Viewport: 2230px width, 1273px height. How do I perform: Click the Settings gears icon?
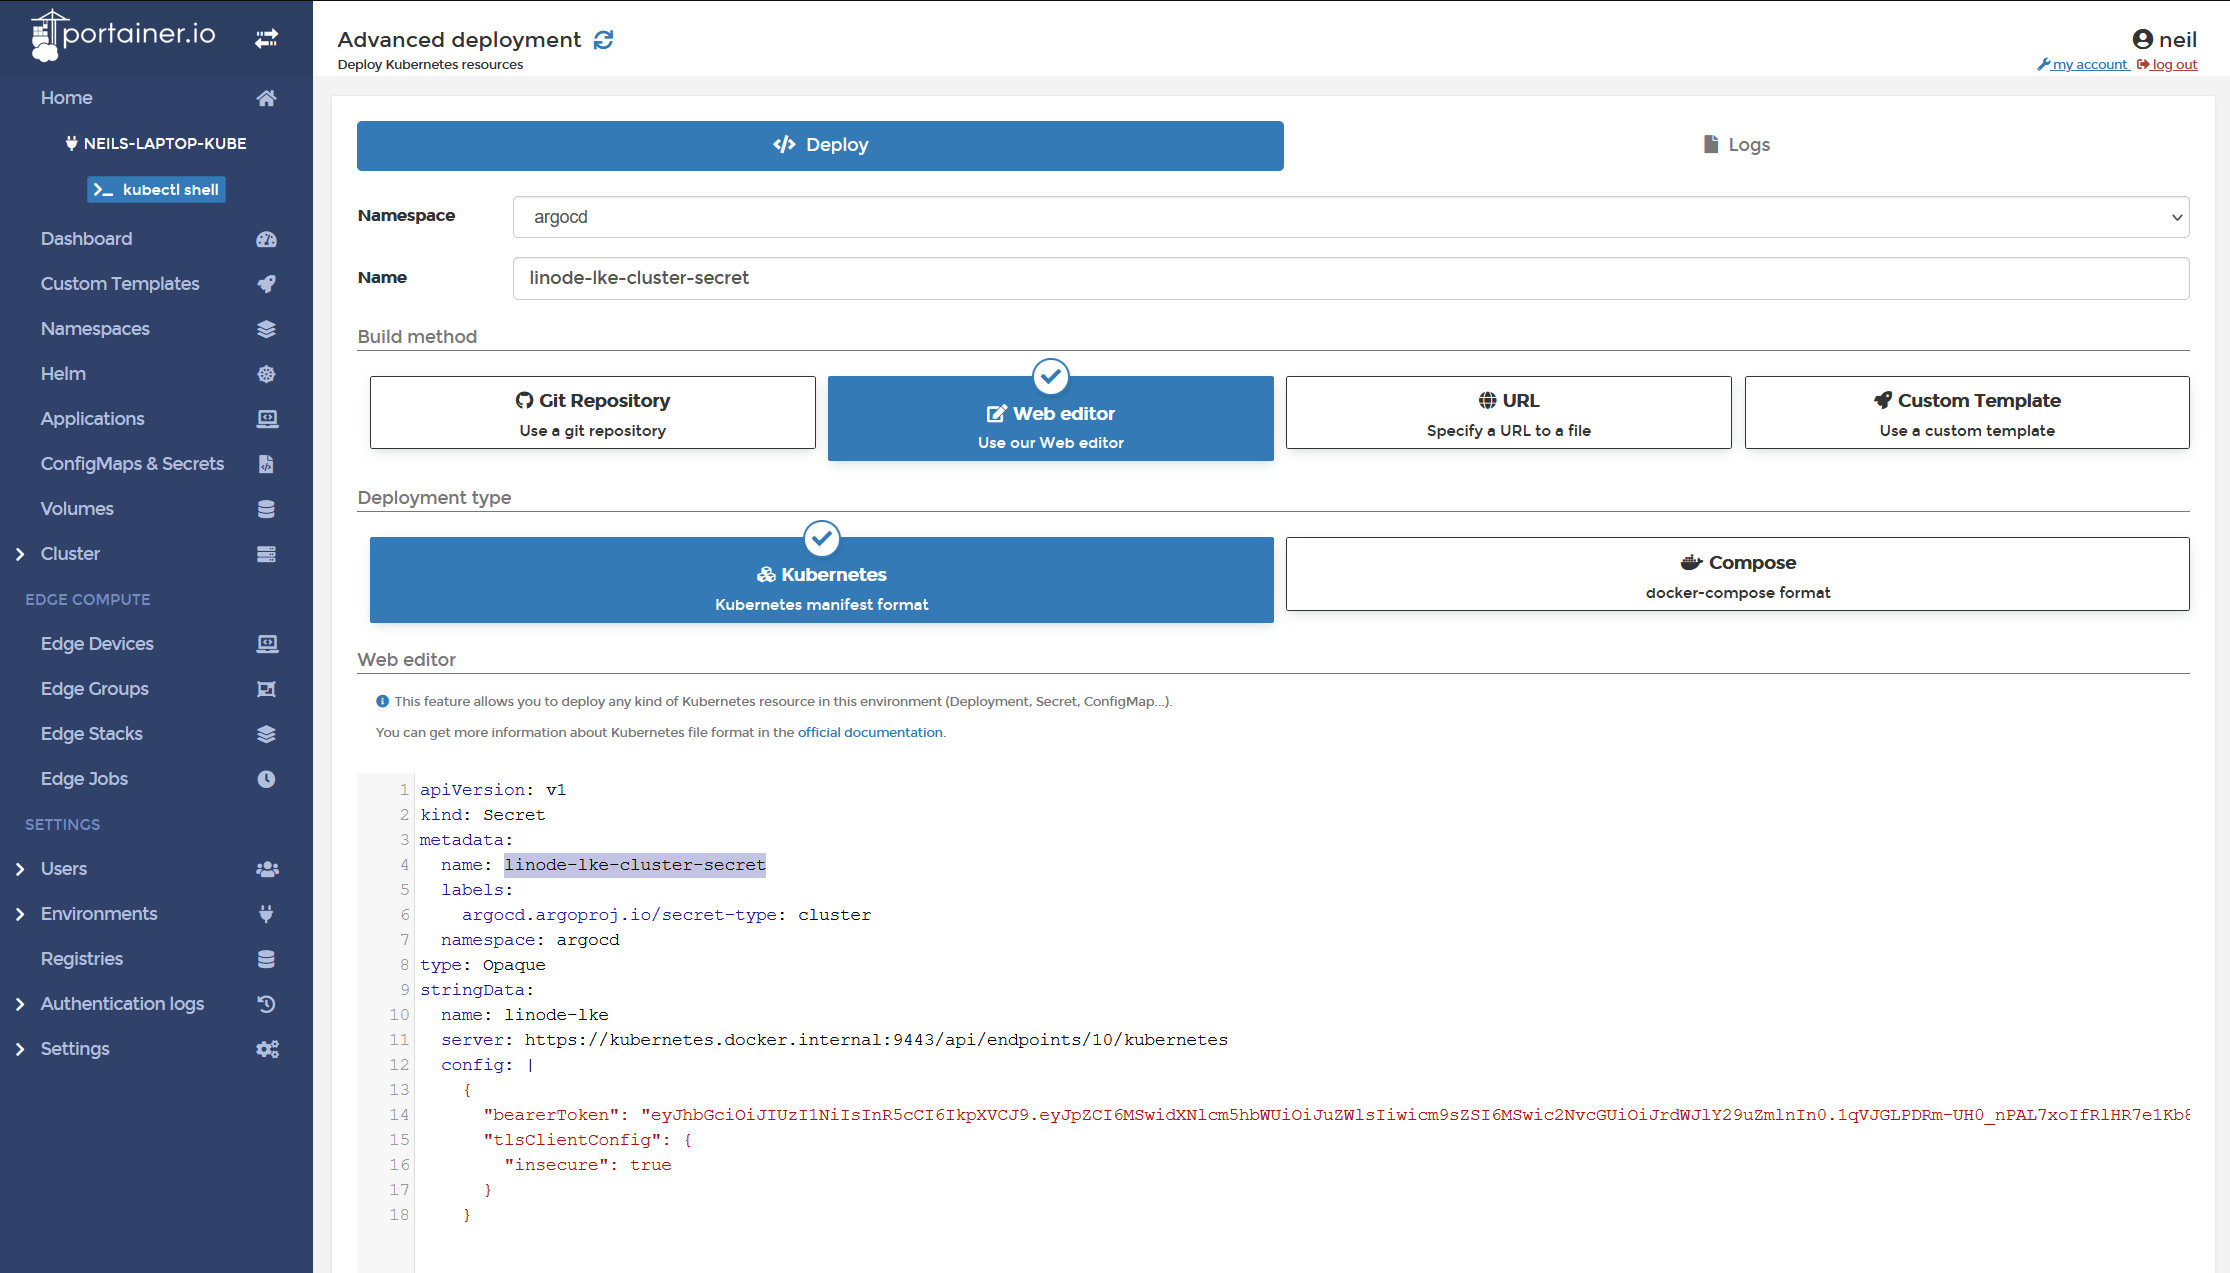(x=267, y=1049)
